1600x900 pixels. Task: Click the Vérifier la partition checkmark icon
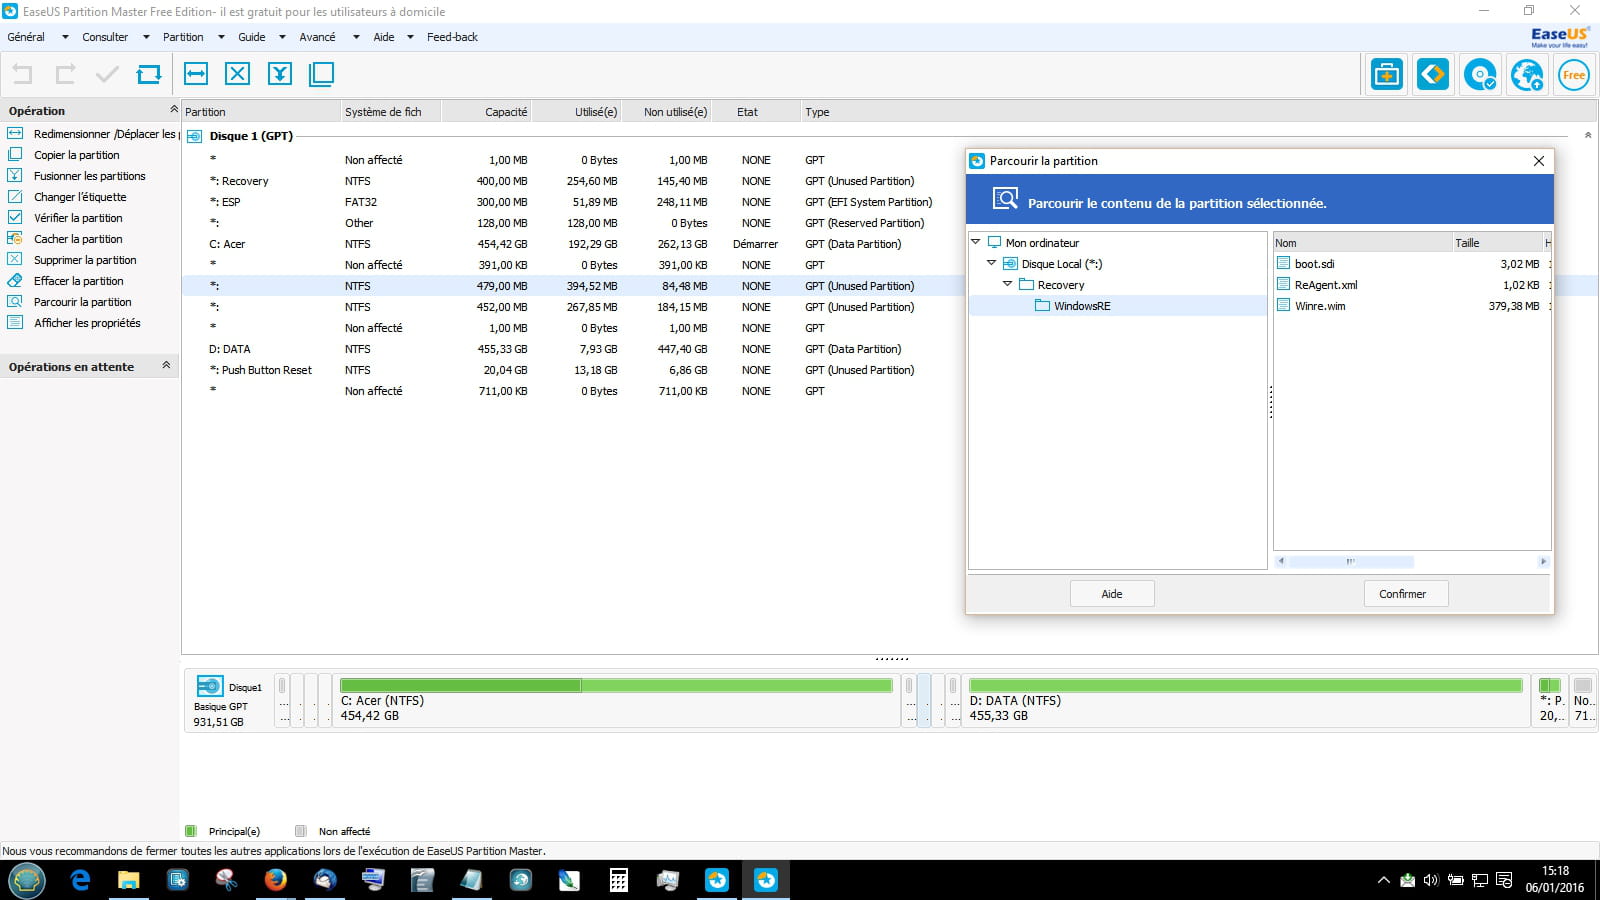tap(15, 218)
